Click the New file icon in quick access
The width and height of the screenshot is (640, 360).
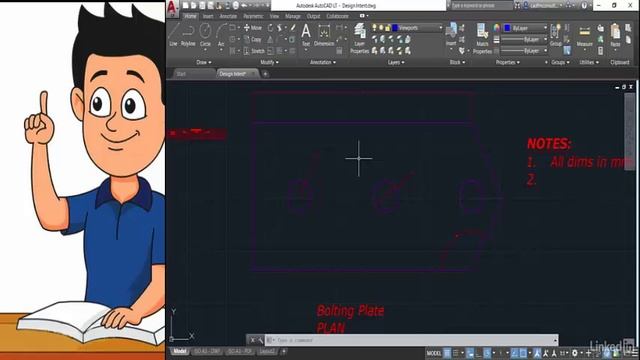186,5
